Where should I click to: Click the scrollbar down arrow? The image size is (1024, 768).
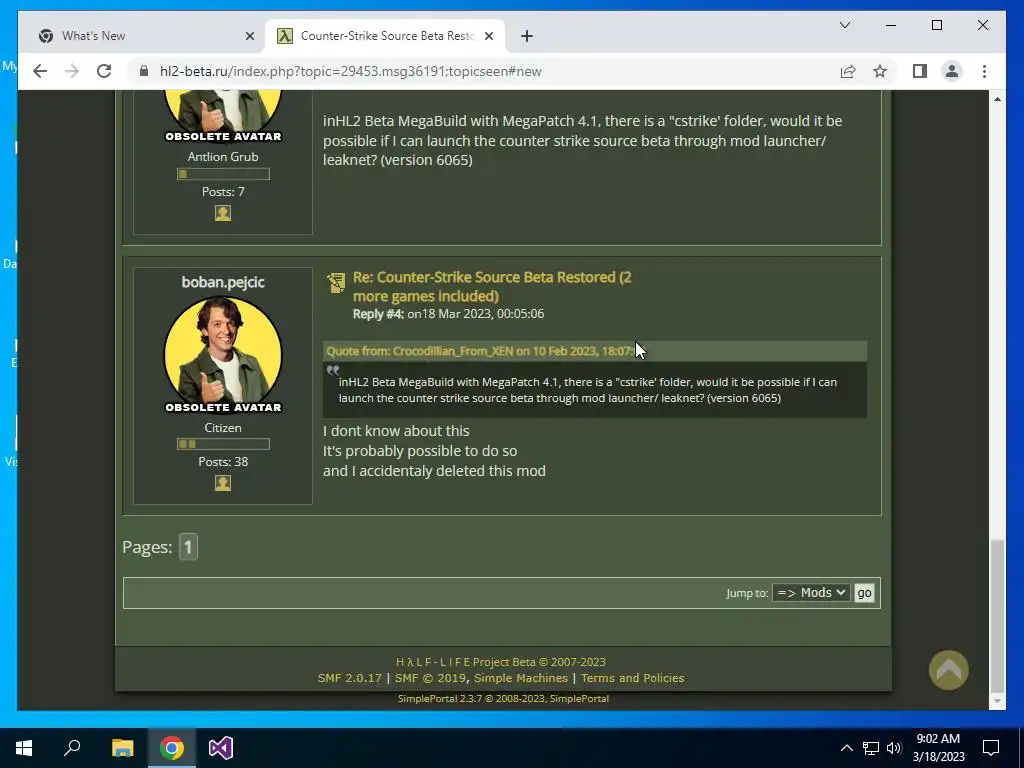tap(997, 701)
